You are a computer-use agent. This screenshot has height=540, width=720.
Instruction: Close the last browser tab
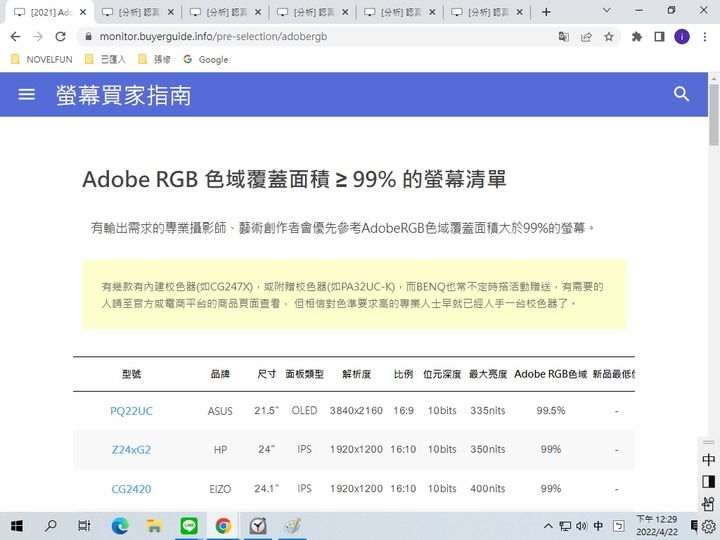point(519,12)
